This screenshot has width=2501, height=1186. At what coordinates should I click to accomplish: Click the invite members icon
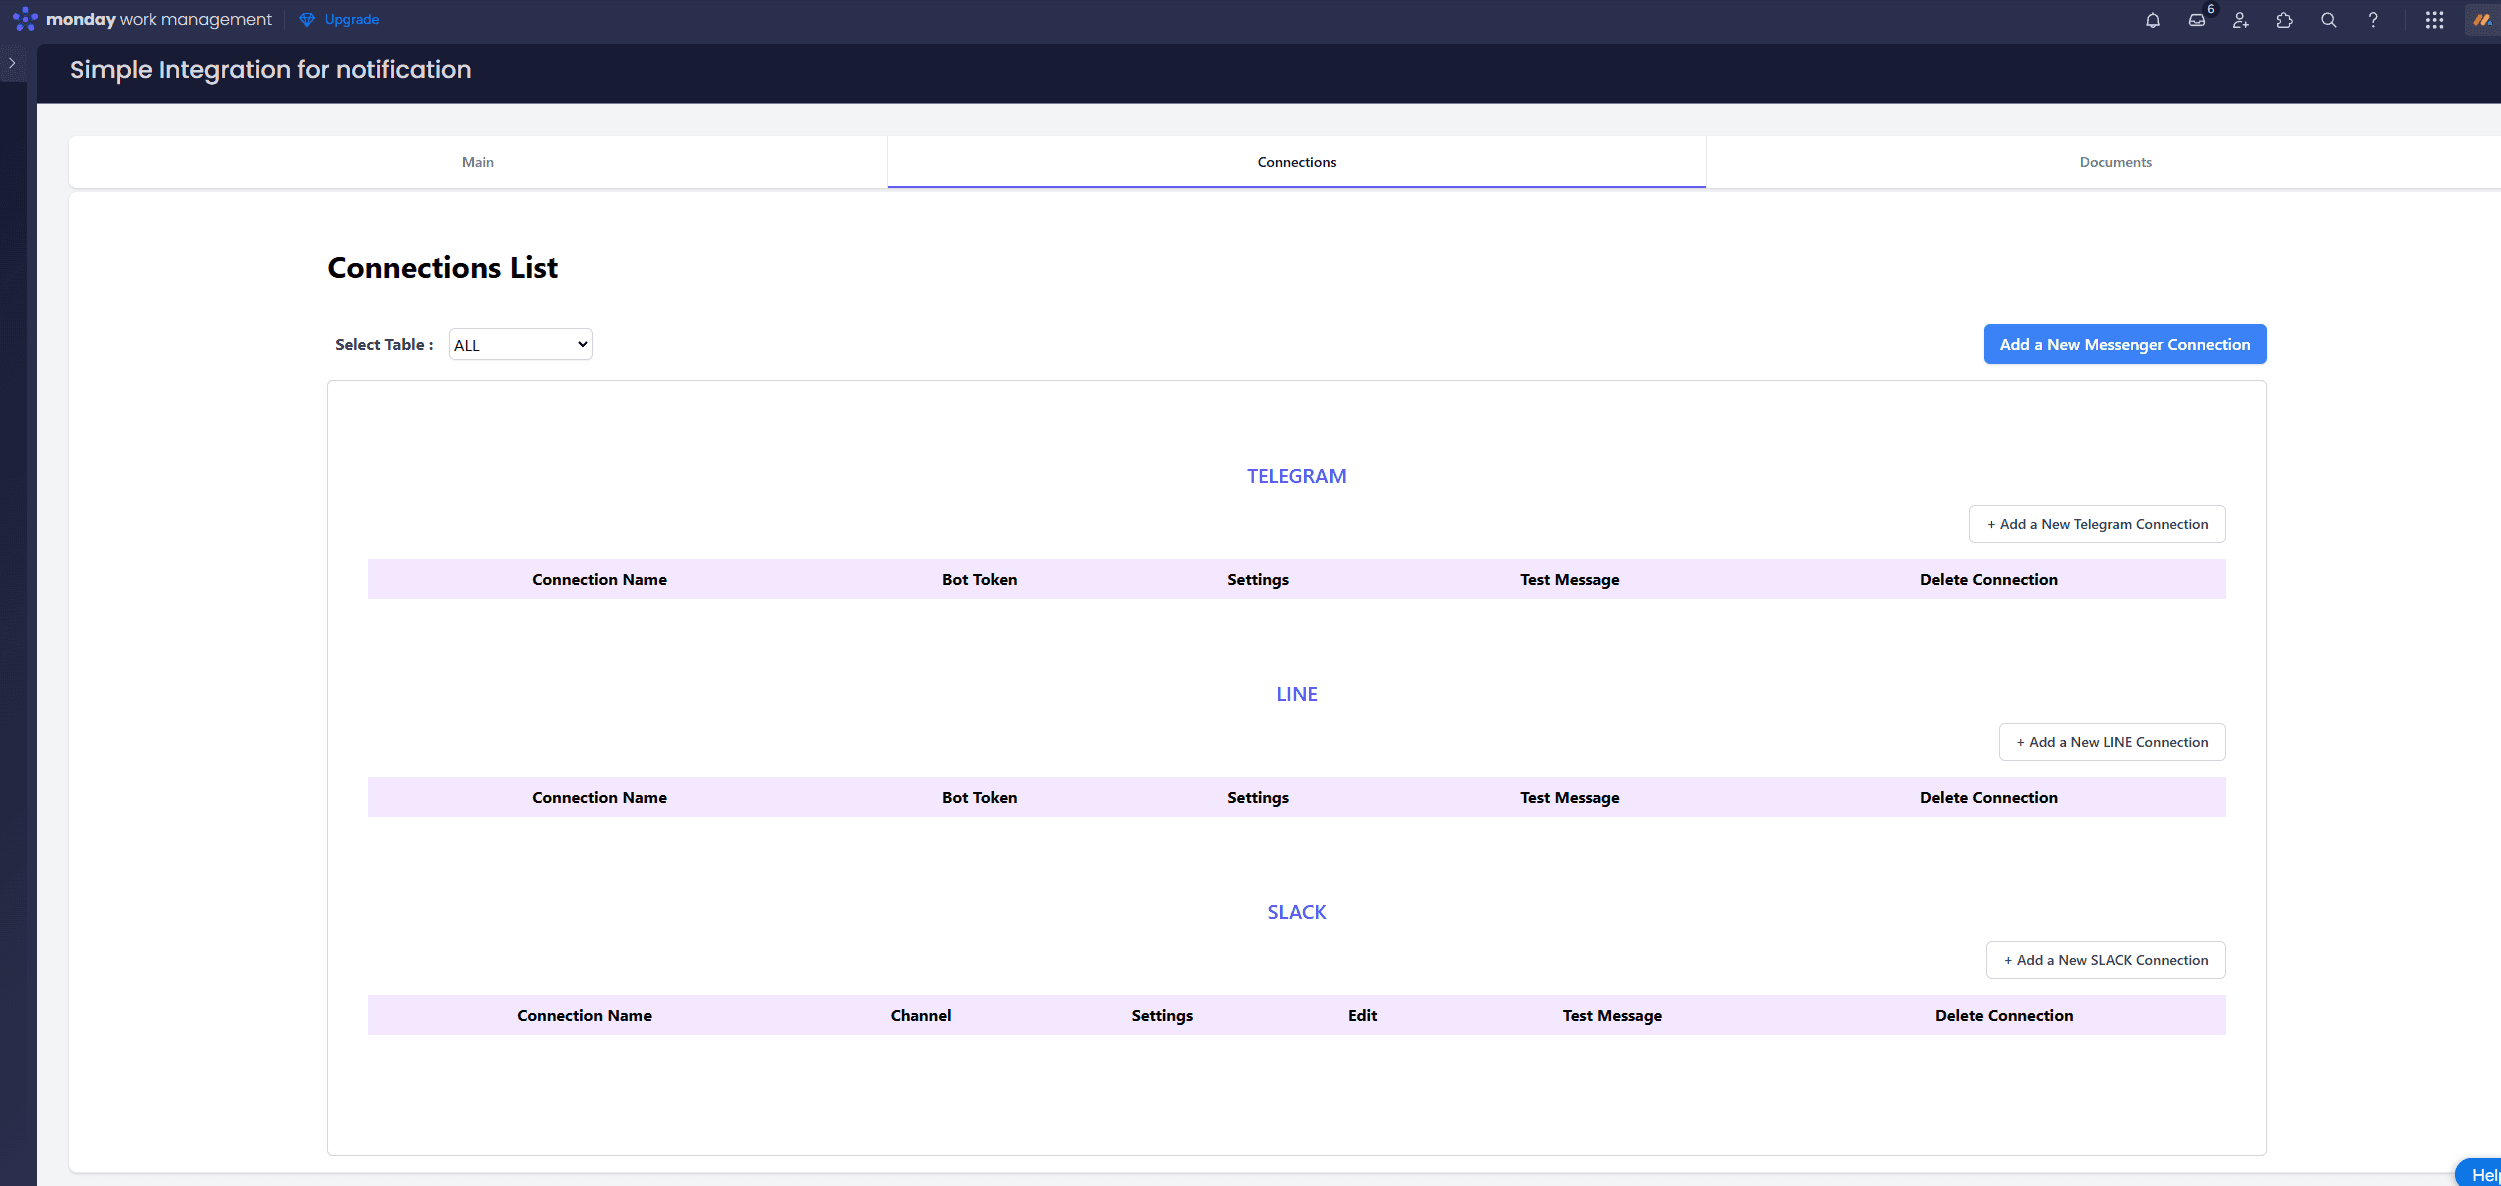pyautogui.click(x=2241, y=20)
